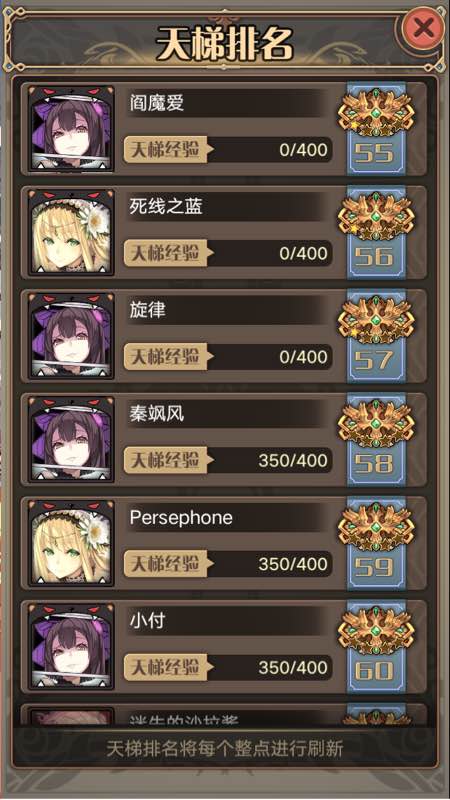Tap 旋律's avatar portrait
Screen dimensions: 450x800
coord(71,336)
